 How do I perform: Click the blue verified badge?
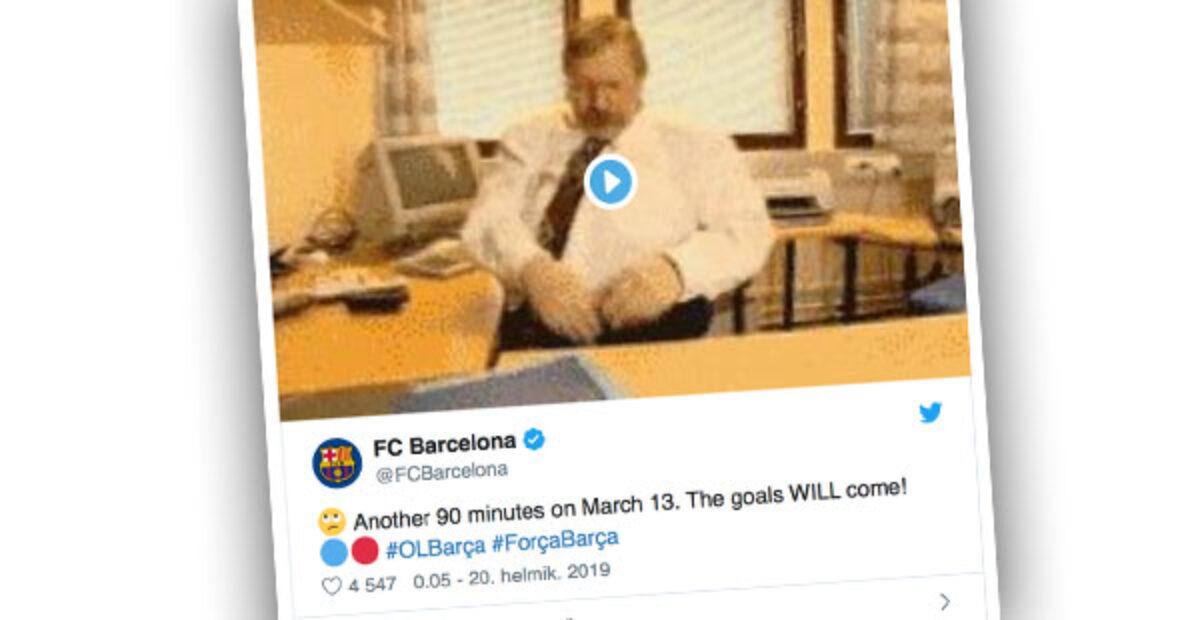pyautogui.click(x=534, y=439)
